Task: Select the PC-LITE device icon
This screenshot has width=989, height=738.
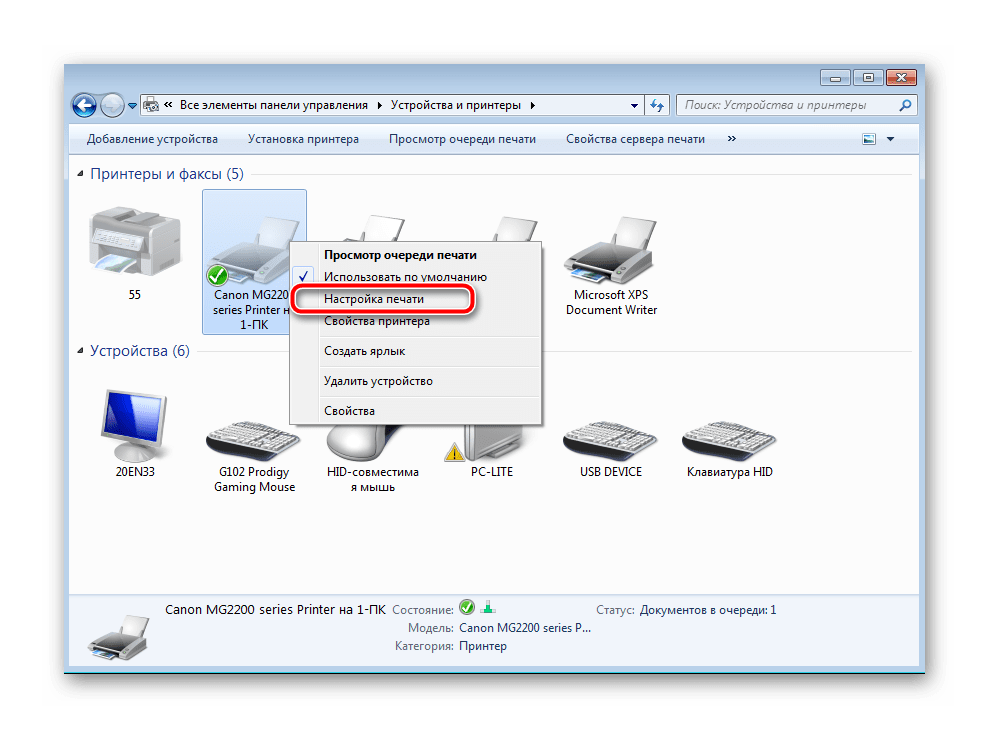Action: click(x=491, y=440)
